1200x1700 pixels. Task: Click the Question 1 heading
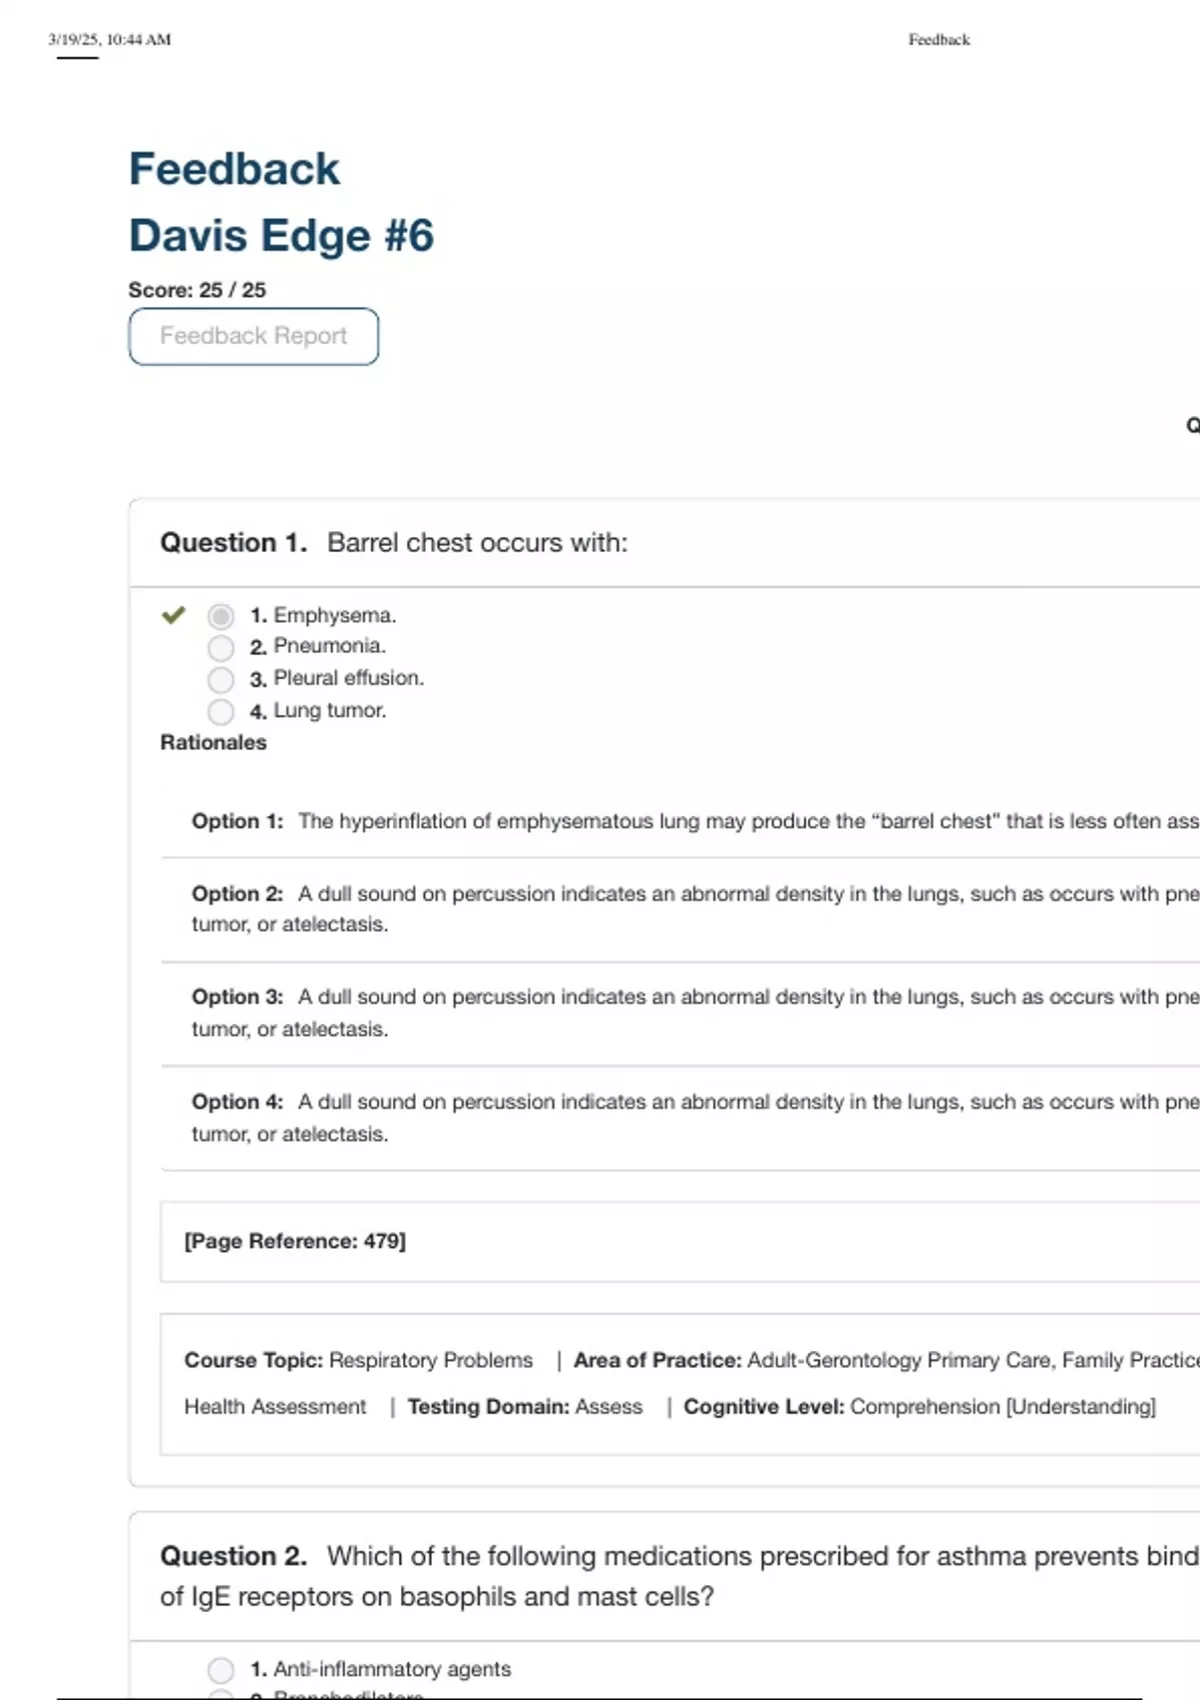tap(233, 543)
